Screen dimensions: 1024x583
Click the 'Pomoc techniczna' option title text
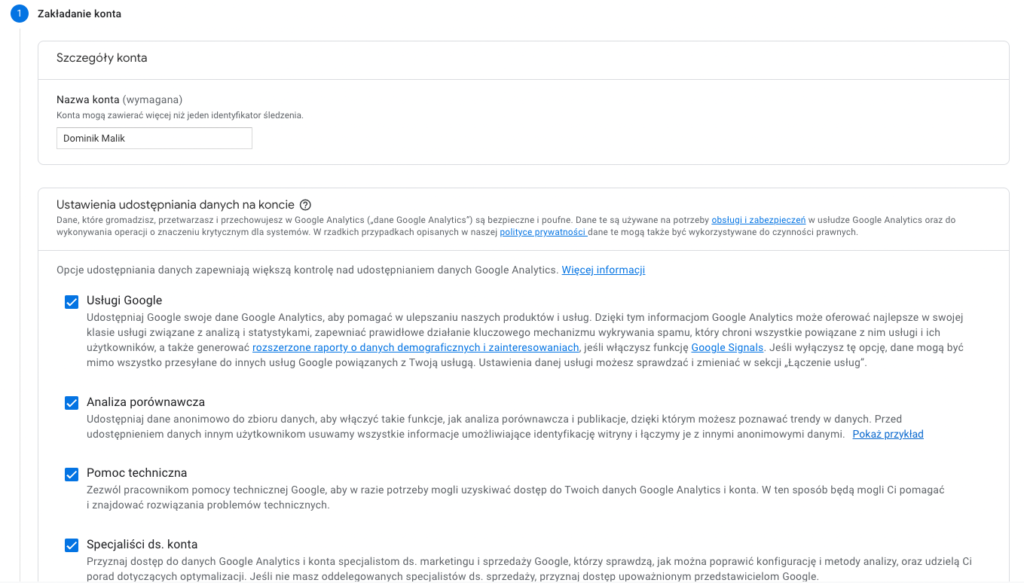point(136,472)
